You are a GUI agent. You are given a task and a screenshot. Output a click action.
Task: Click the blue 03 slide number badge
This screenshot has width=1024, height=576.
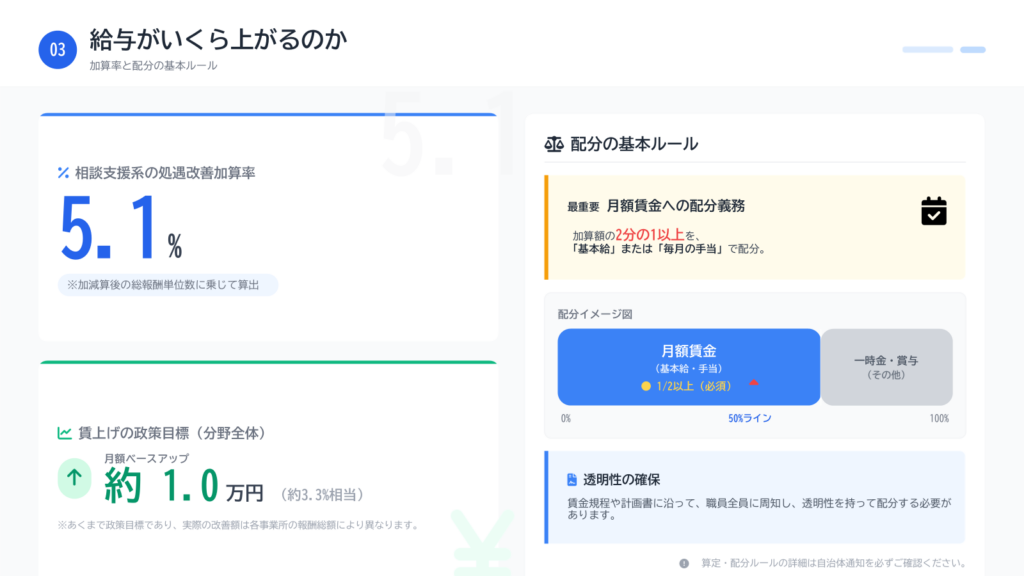(x=58, y=50)
